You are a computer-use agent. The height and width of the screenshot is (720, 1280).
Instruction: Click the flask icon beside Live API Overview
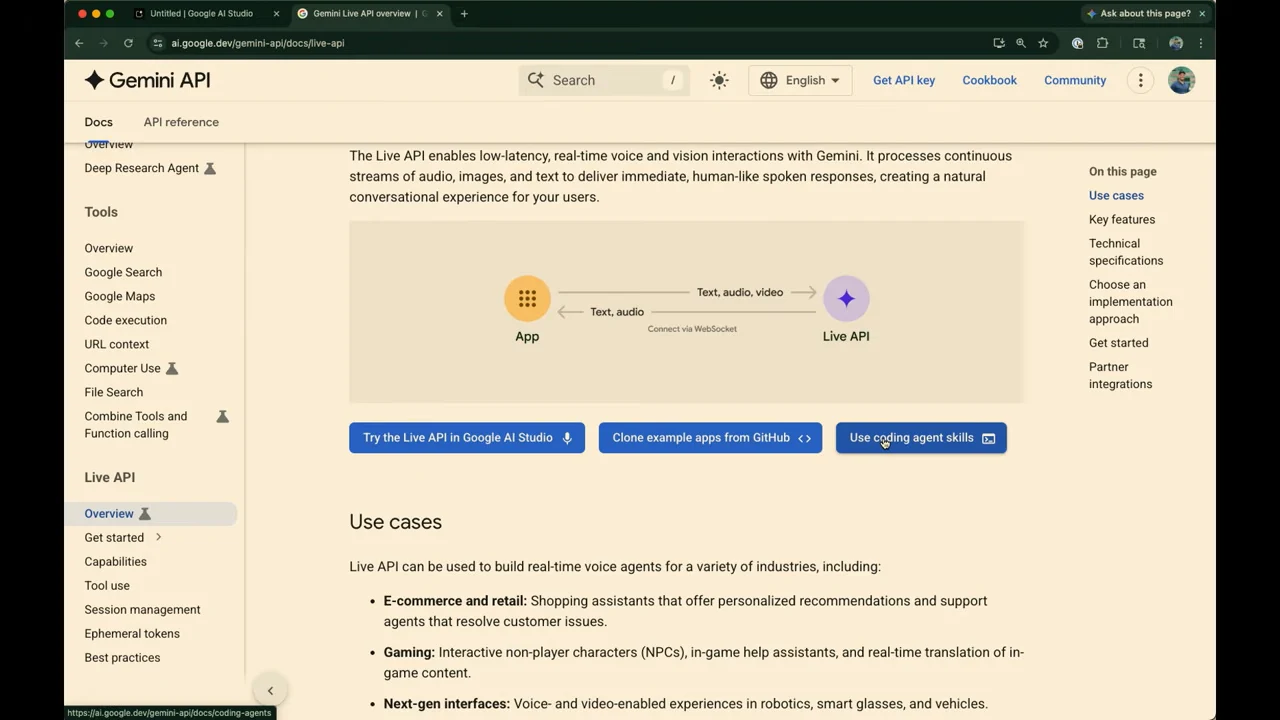pyautogui.click(x=145, y=513)
